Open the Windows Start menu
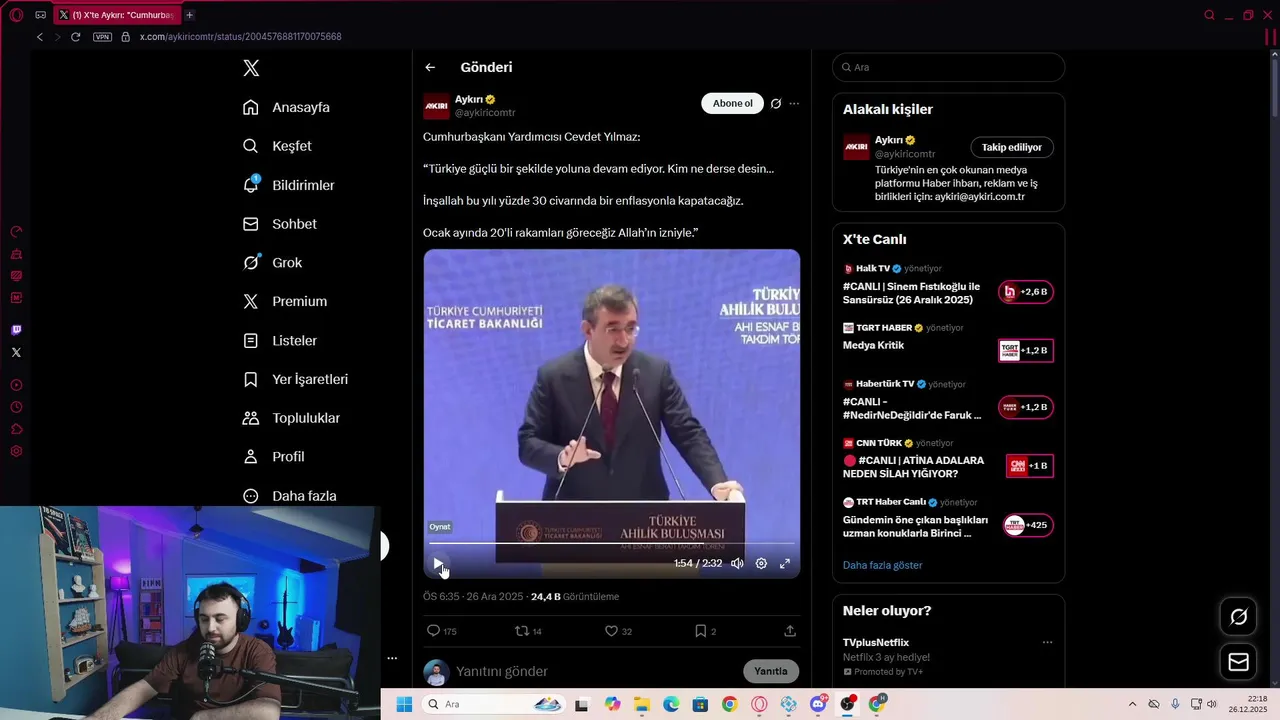 coord(404,704)
